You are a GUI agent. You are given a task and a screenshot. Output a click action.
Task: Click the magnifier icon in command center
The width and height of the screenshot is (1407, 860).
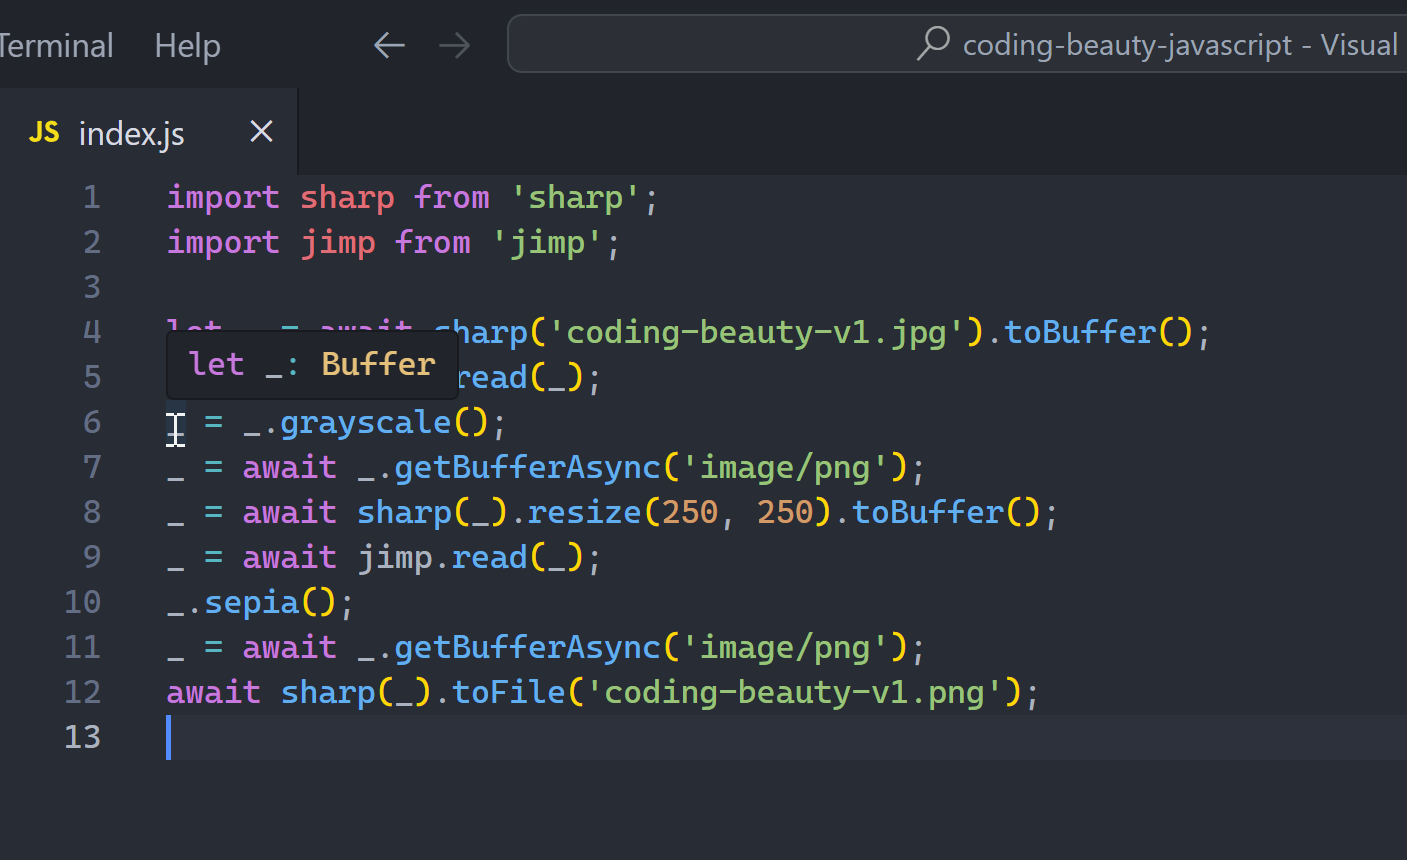[x=933, y=44]
